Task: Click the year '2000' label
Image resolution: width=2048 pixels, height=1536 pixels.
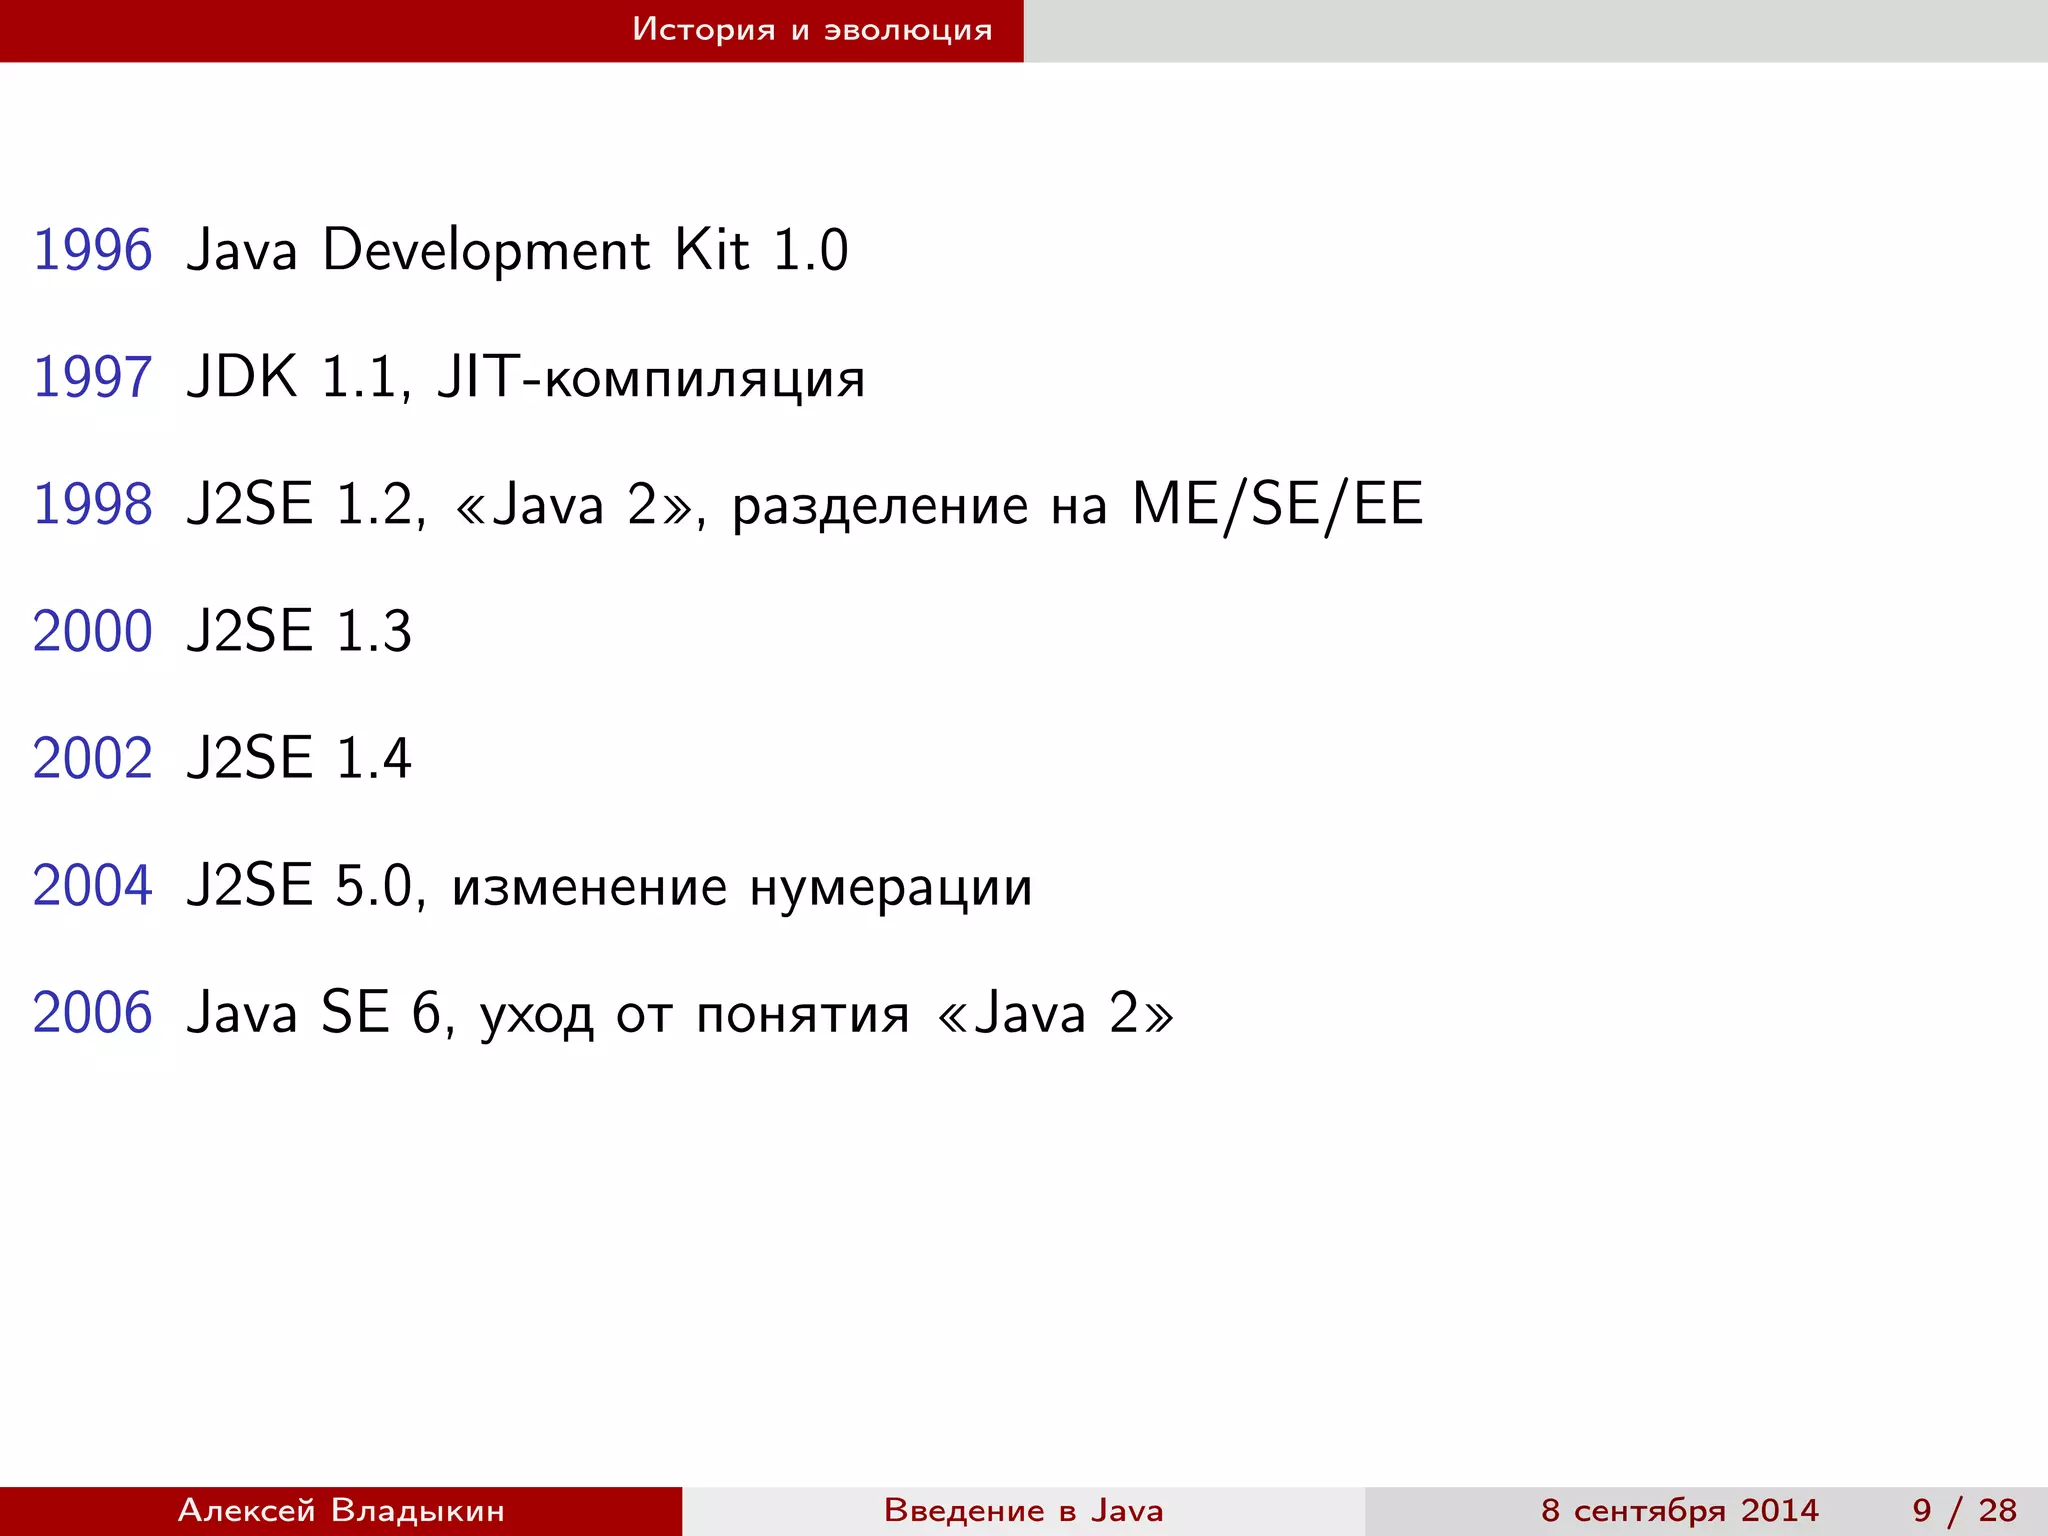Action: pyautogui.click(x=93, y=631)
